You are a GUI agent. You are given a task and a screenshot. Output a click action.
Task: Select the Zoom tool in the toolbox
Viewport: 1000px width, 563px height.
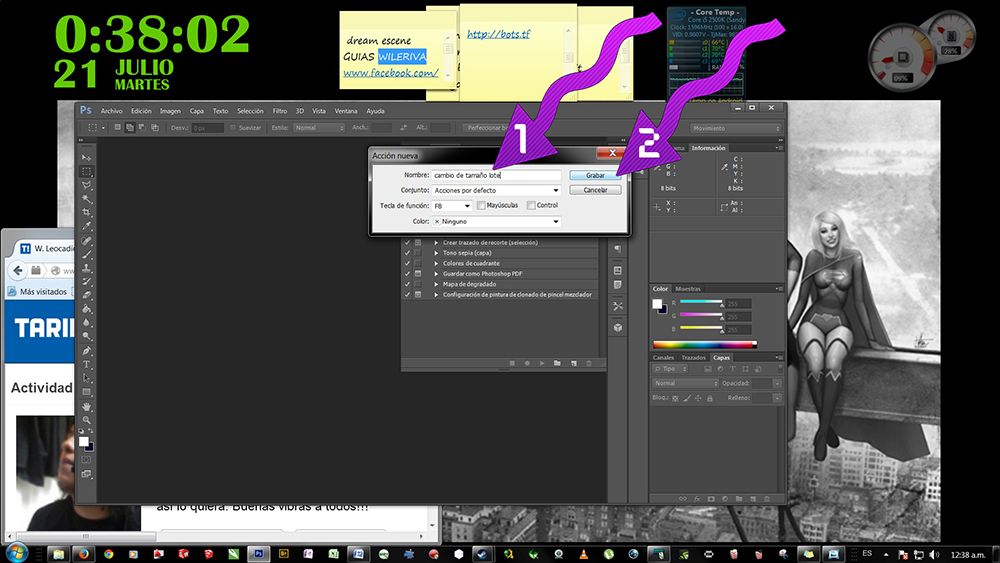click(x=86, y=420)
